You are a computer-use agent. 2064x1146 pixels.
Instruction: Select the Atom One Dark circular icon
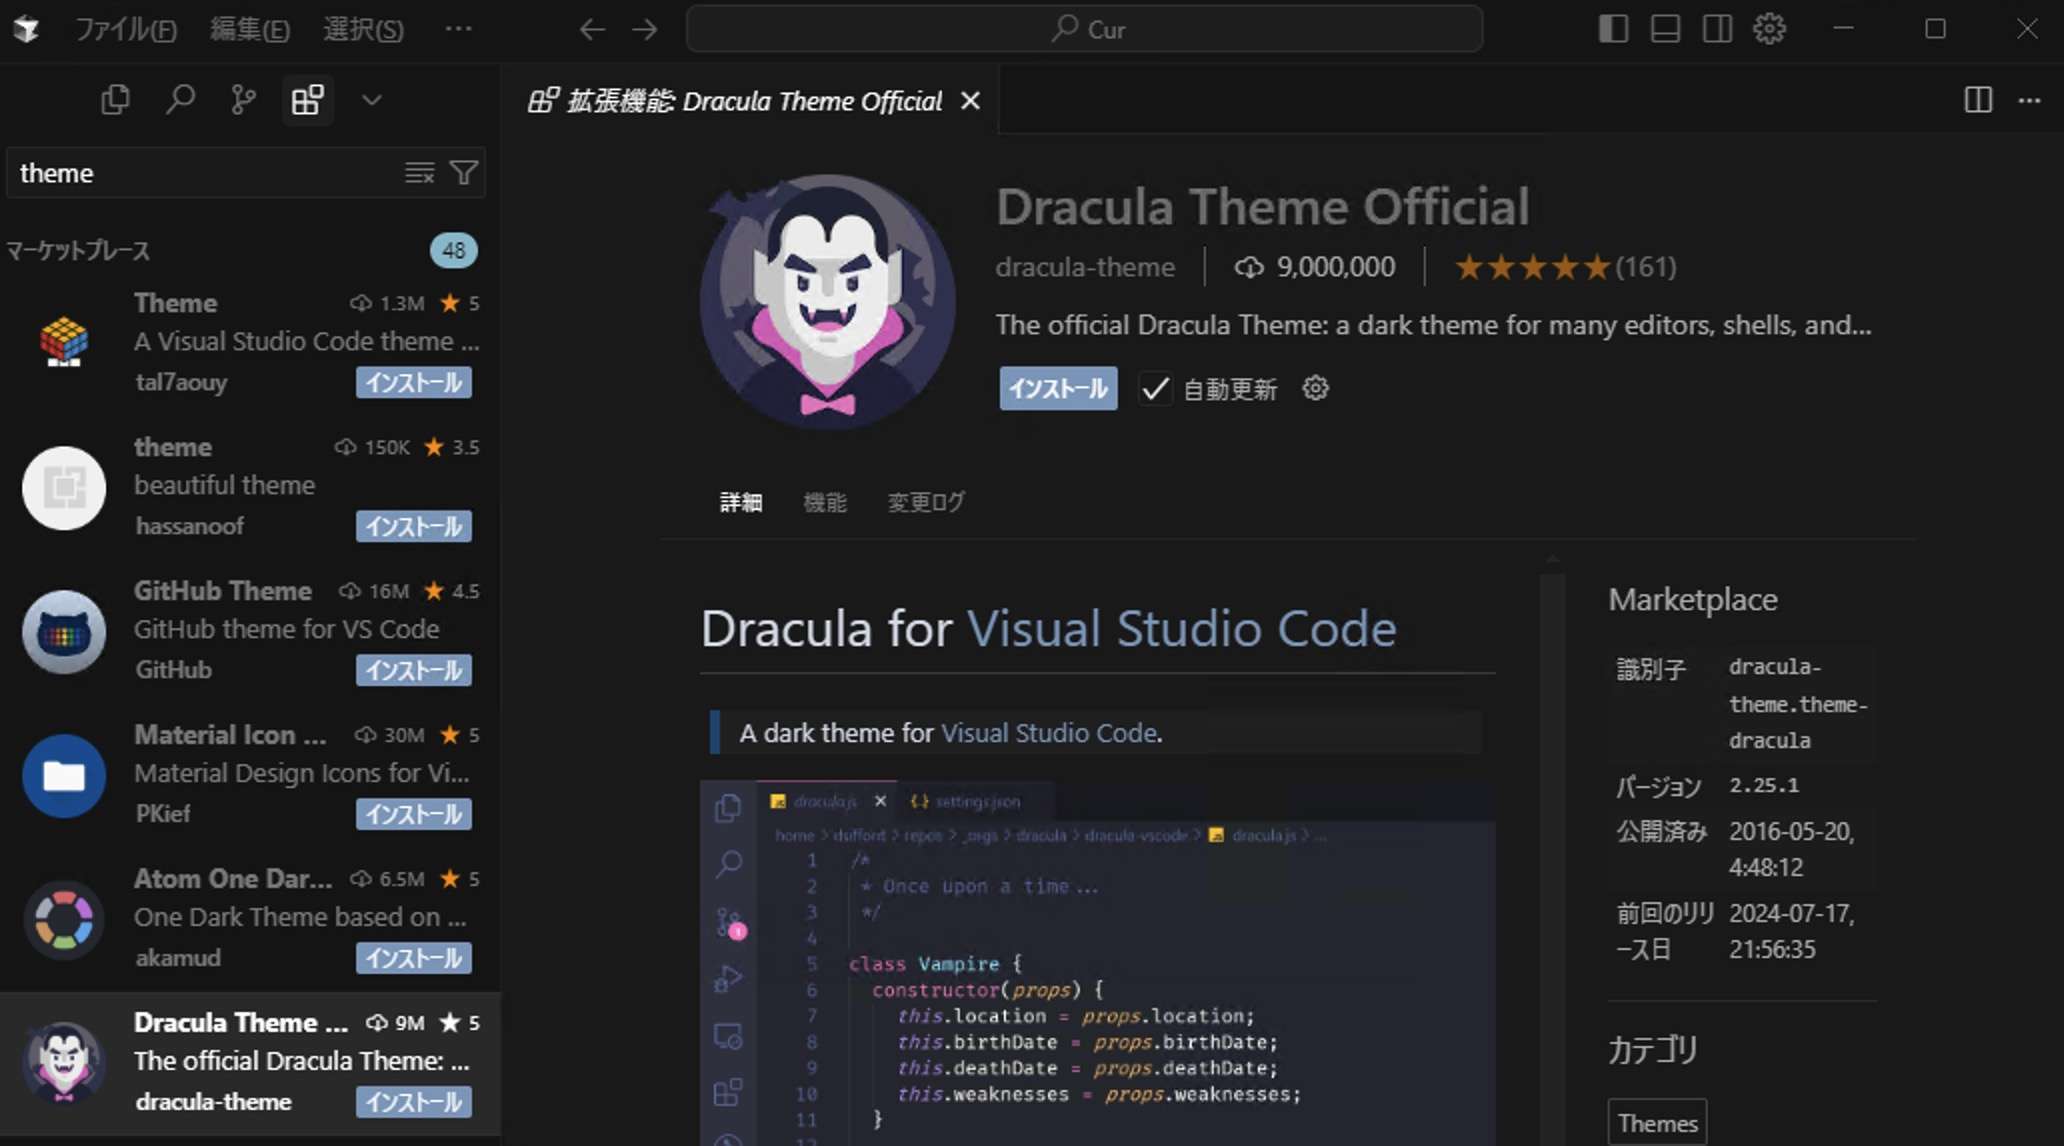[64, 920]
